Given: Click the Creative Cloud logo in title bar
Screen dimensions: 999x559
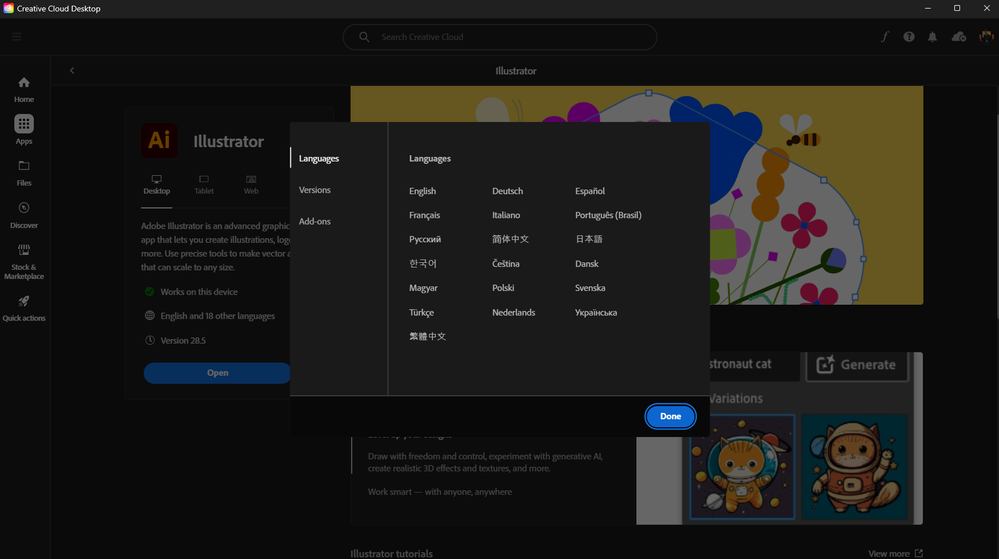Looking at the screenshot, I should [8, 8].
